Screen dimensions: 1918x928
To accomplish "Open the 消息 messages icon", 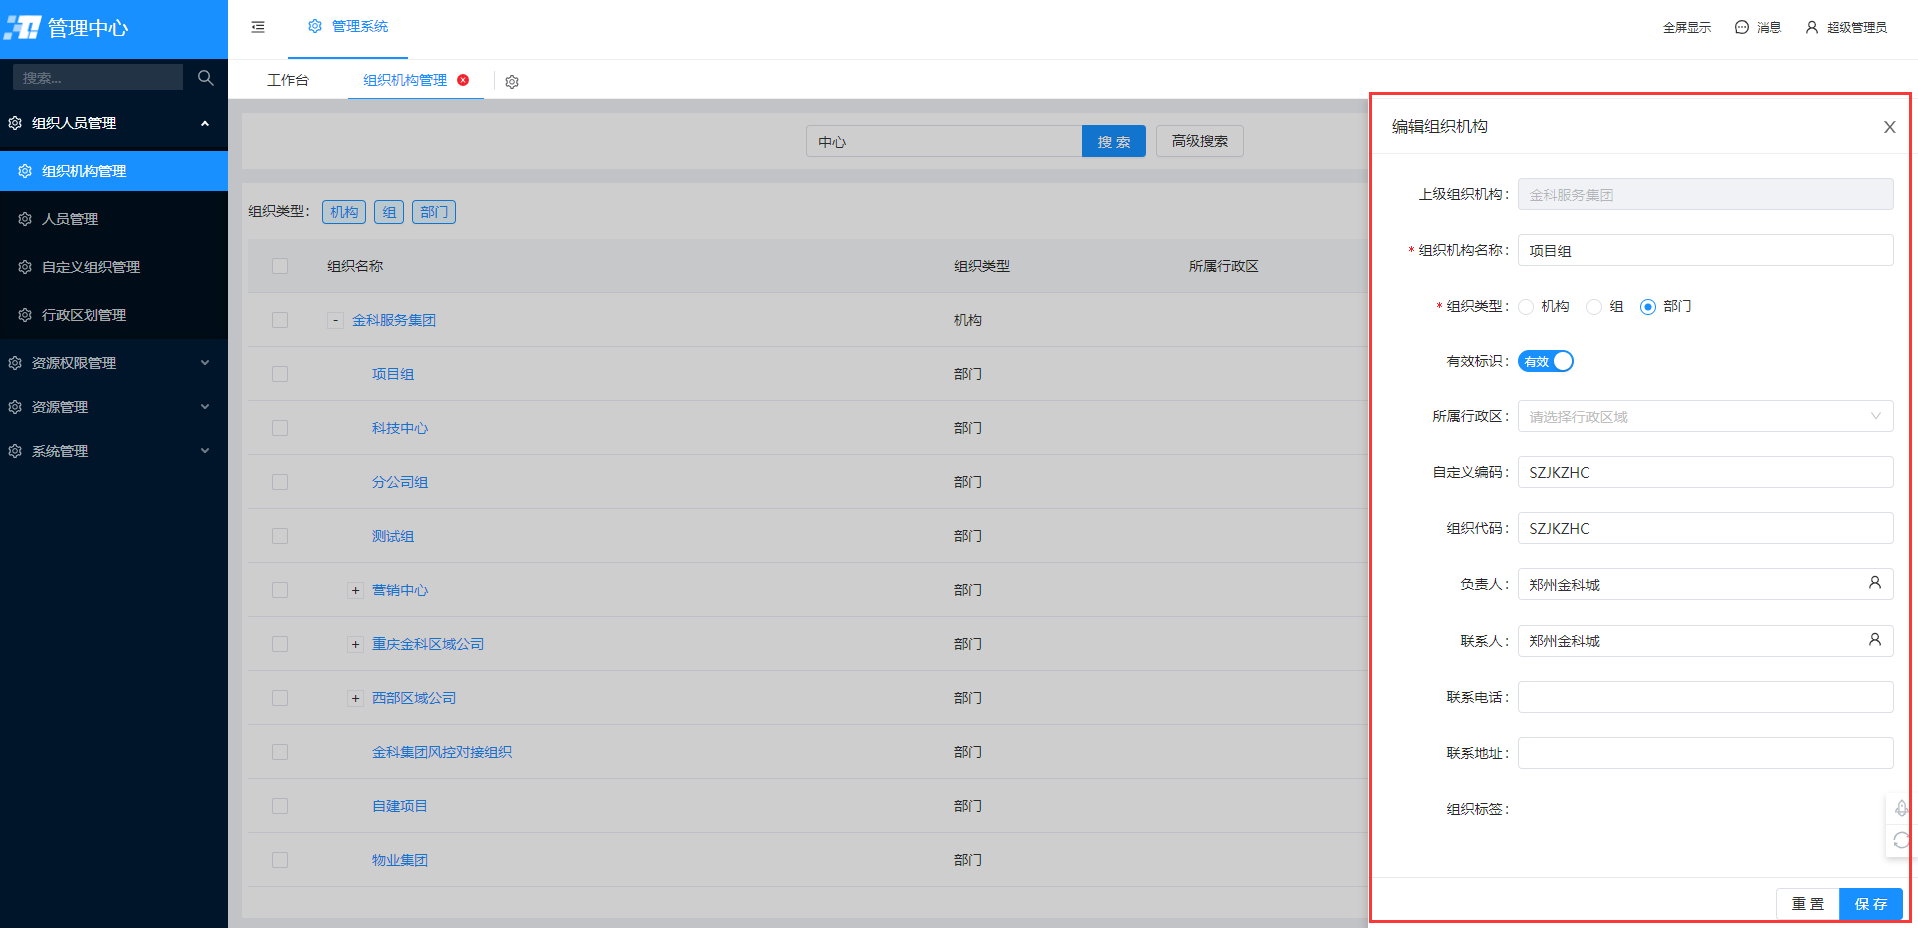I will click(x=1742, y=27).
